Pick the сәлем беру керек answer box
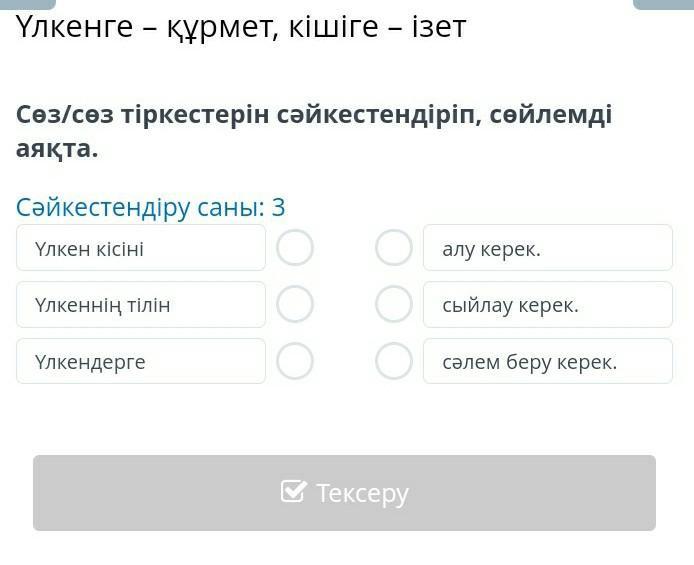 click(547, 362)
